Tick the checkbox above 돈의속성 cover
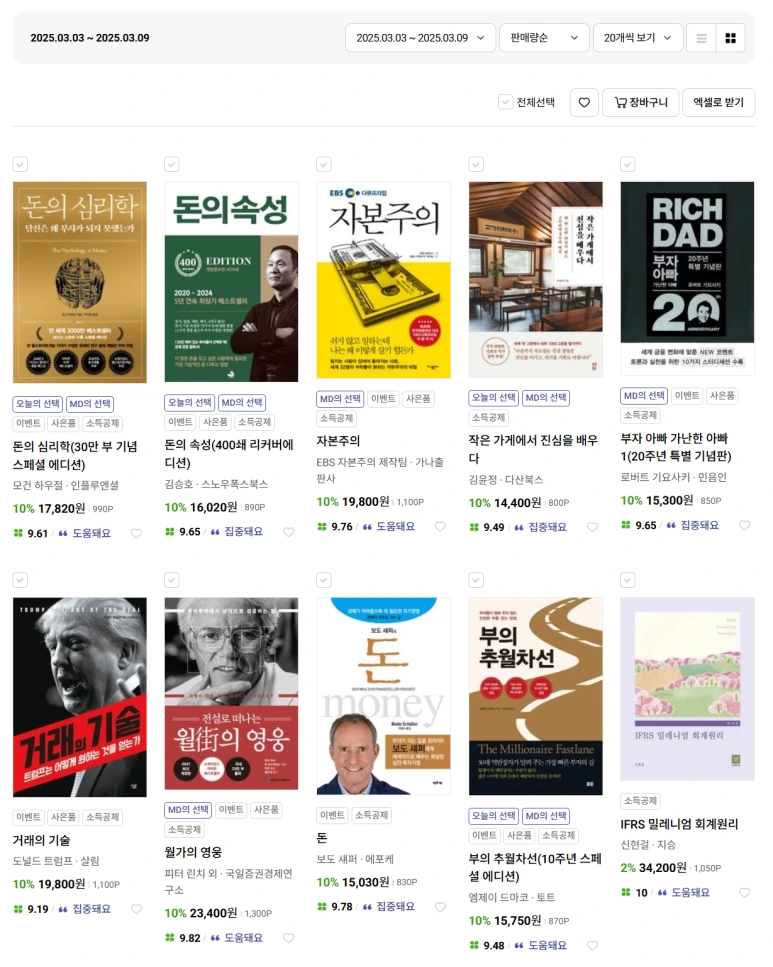 [172, 164]
